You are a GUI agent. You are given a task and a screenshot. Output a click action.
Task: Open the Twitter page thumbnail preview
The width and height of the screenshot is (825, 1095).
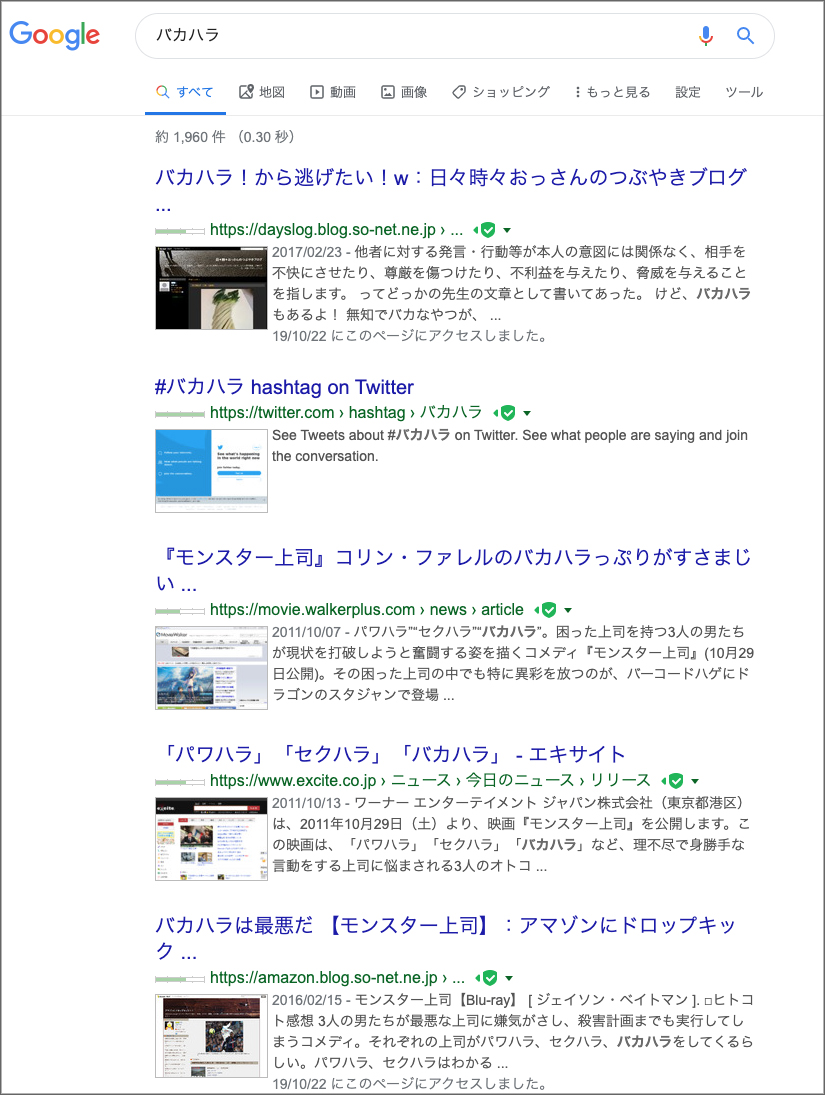click(211, 471)
